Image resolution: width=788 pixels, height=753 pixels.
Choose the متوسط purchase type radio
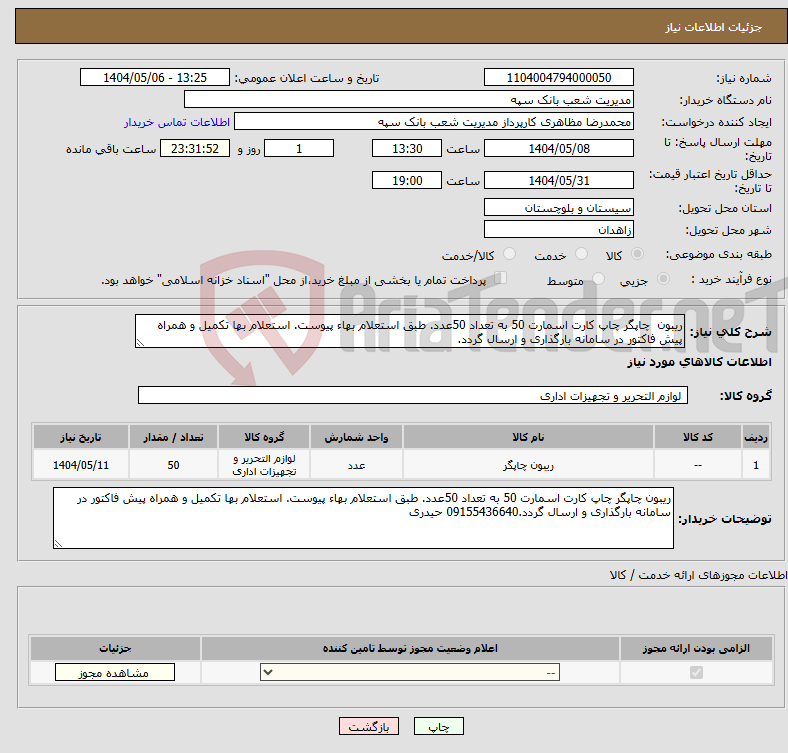(x=597, y=281)
